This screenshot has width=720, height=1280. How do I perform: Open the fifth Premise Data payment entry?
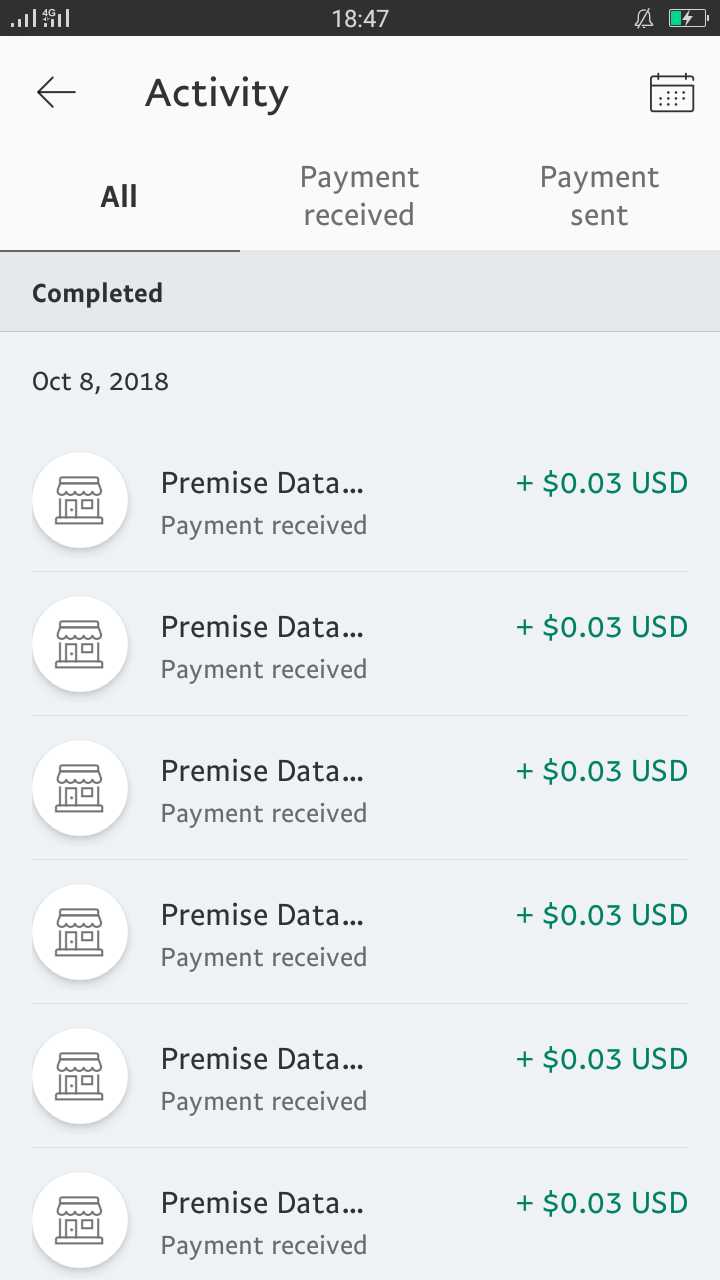263,1078
